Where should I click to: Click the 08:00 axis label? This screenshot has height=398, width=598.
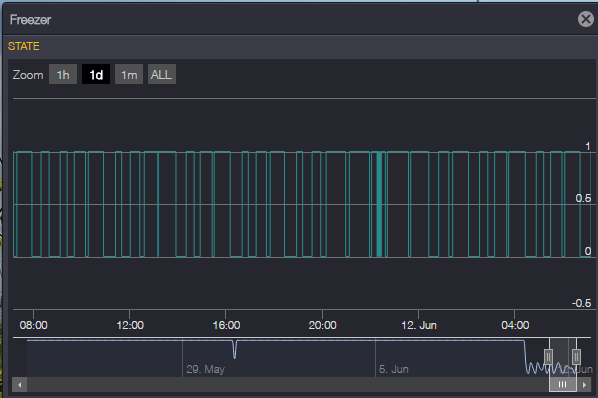point(34,325)
